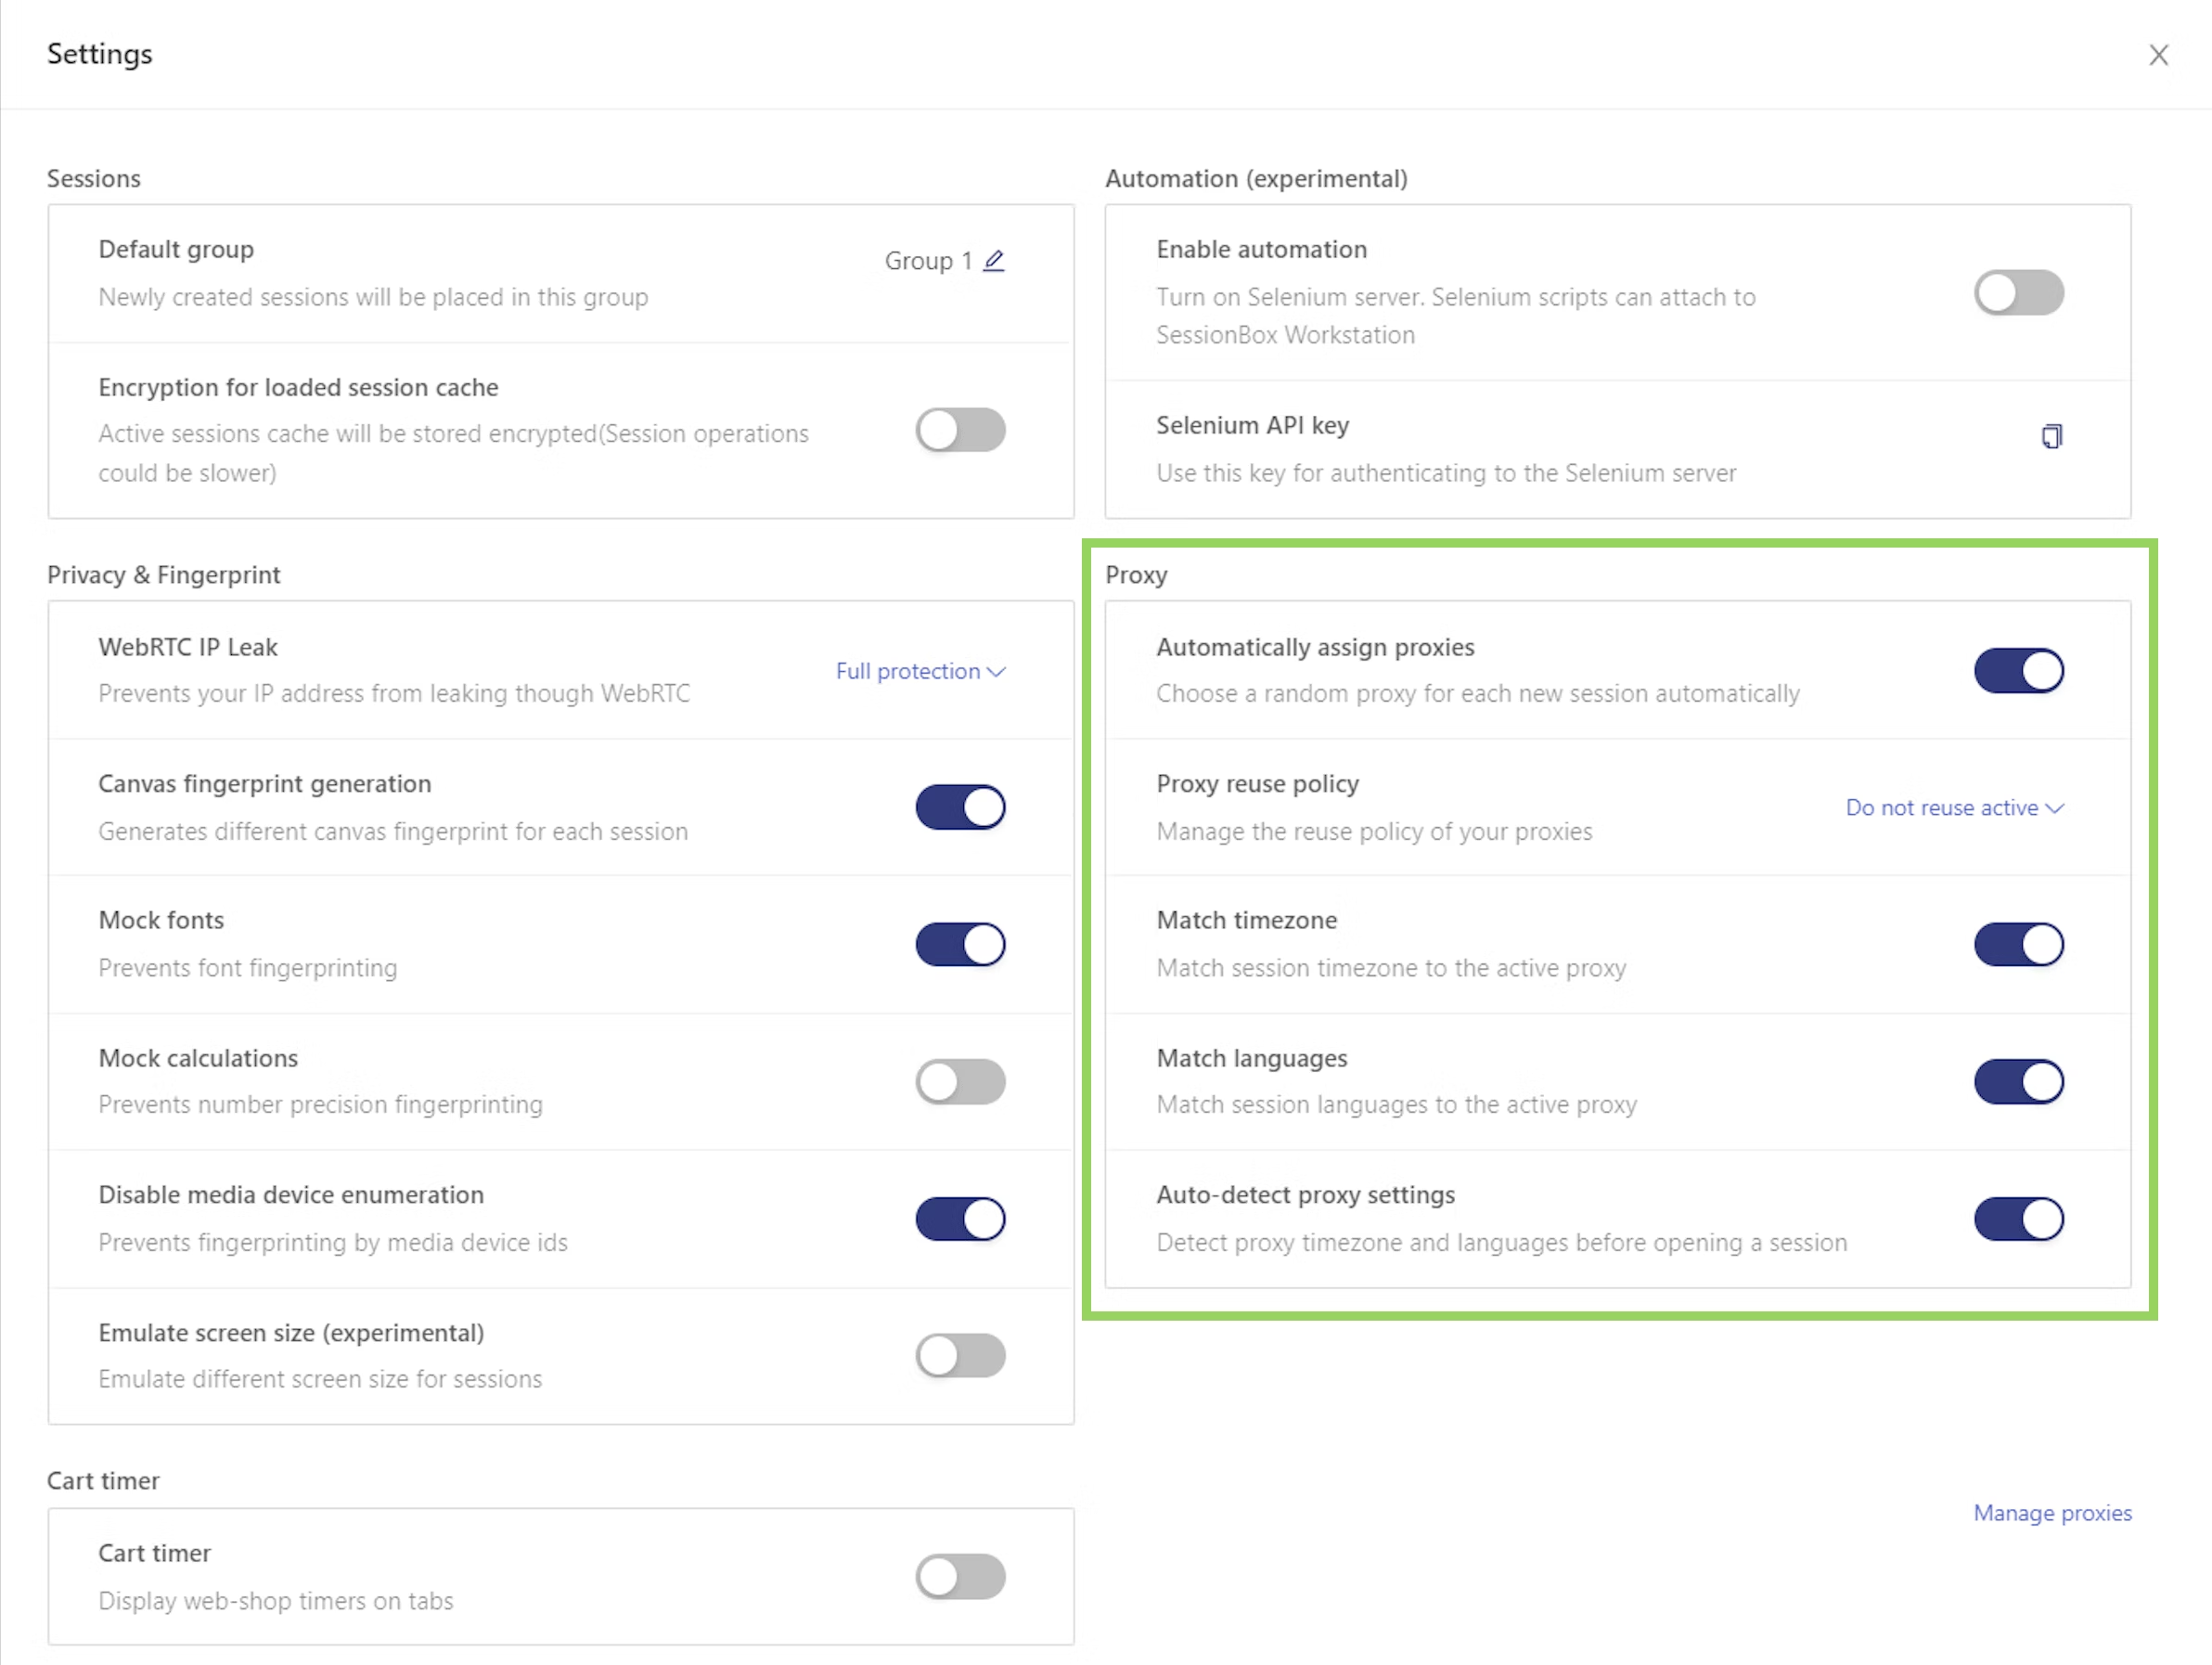Screen dimensions: 2212x1665
Task: Click the Default group label
Action: (176, 249)
